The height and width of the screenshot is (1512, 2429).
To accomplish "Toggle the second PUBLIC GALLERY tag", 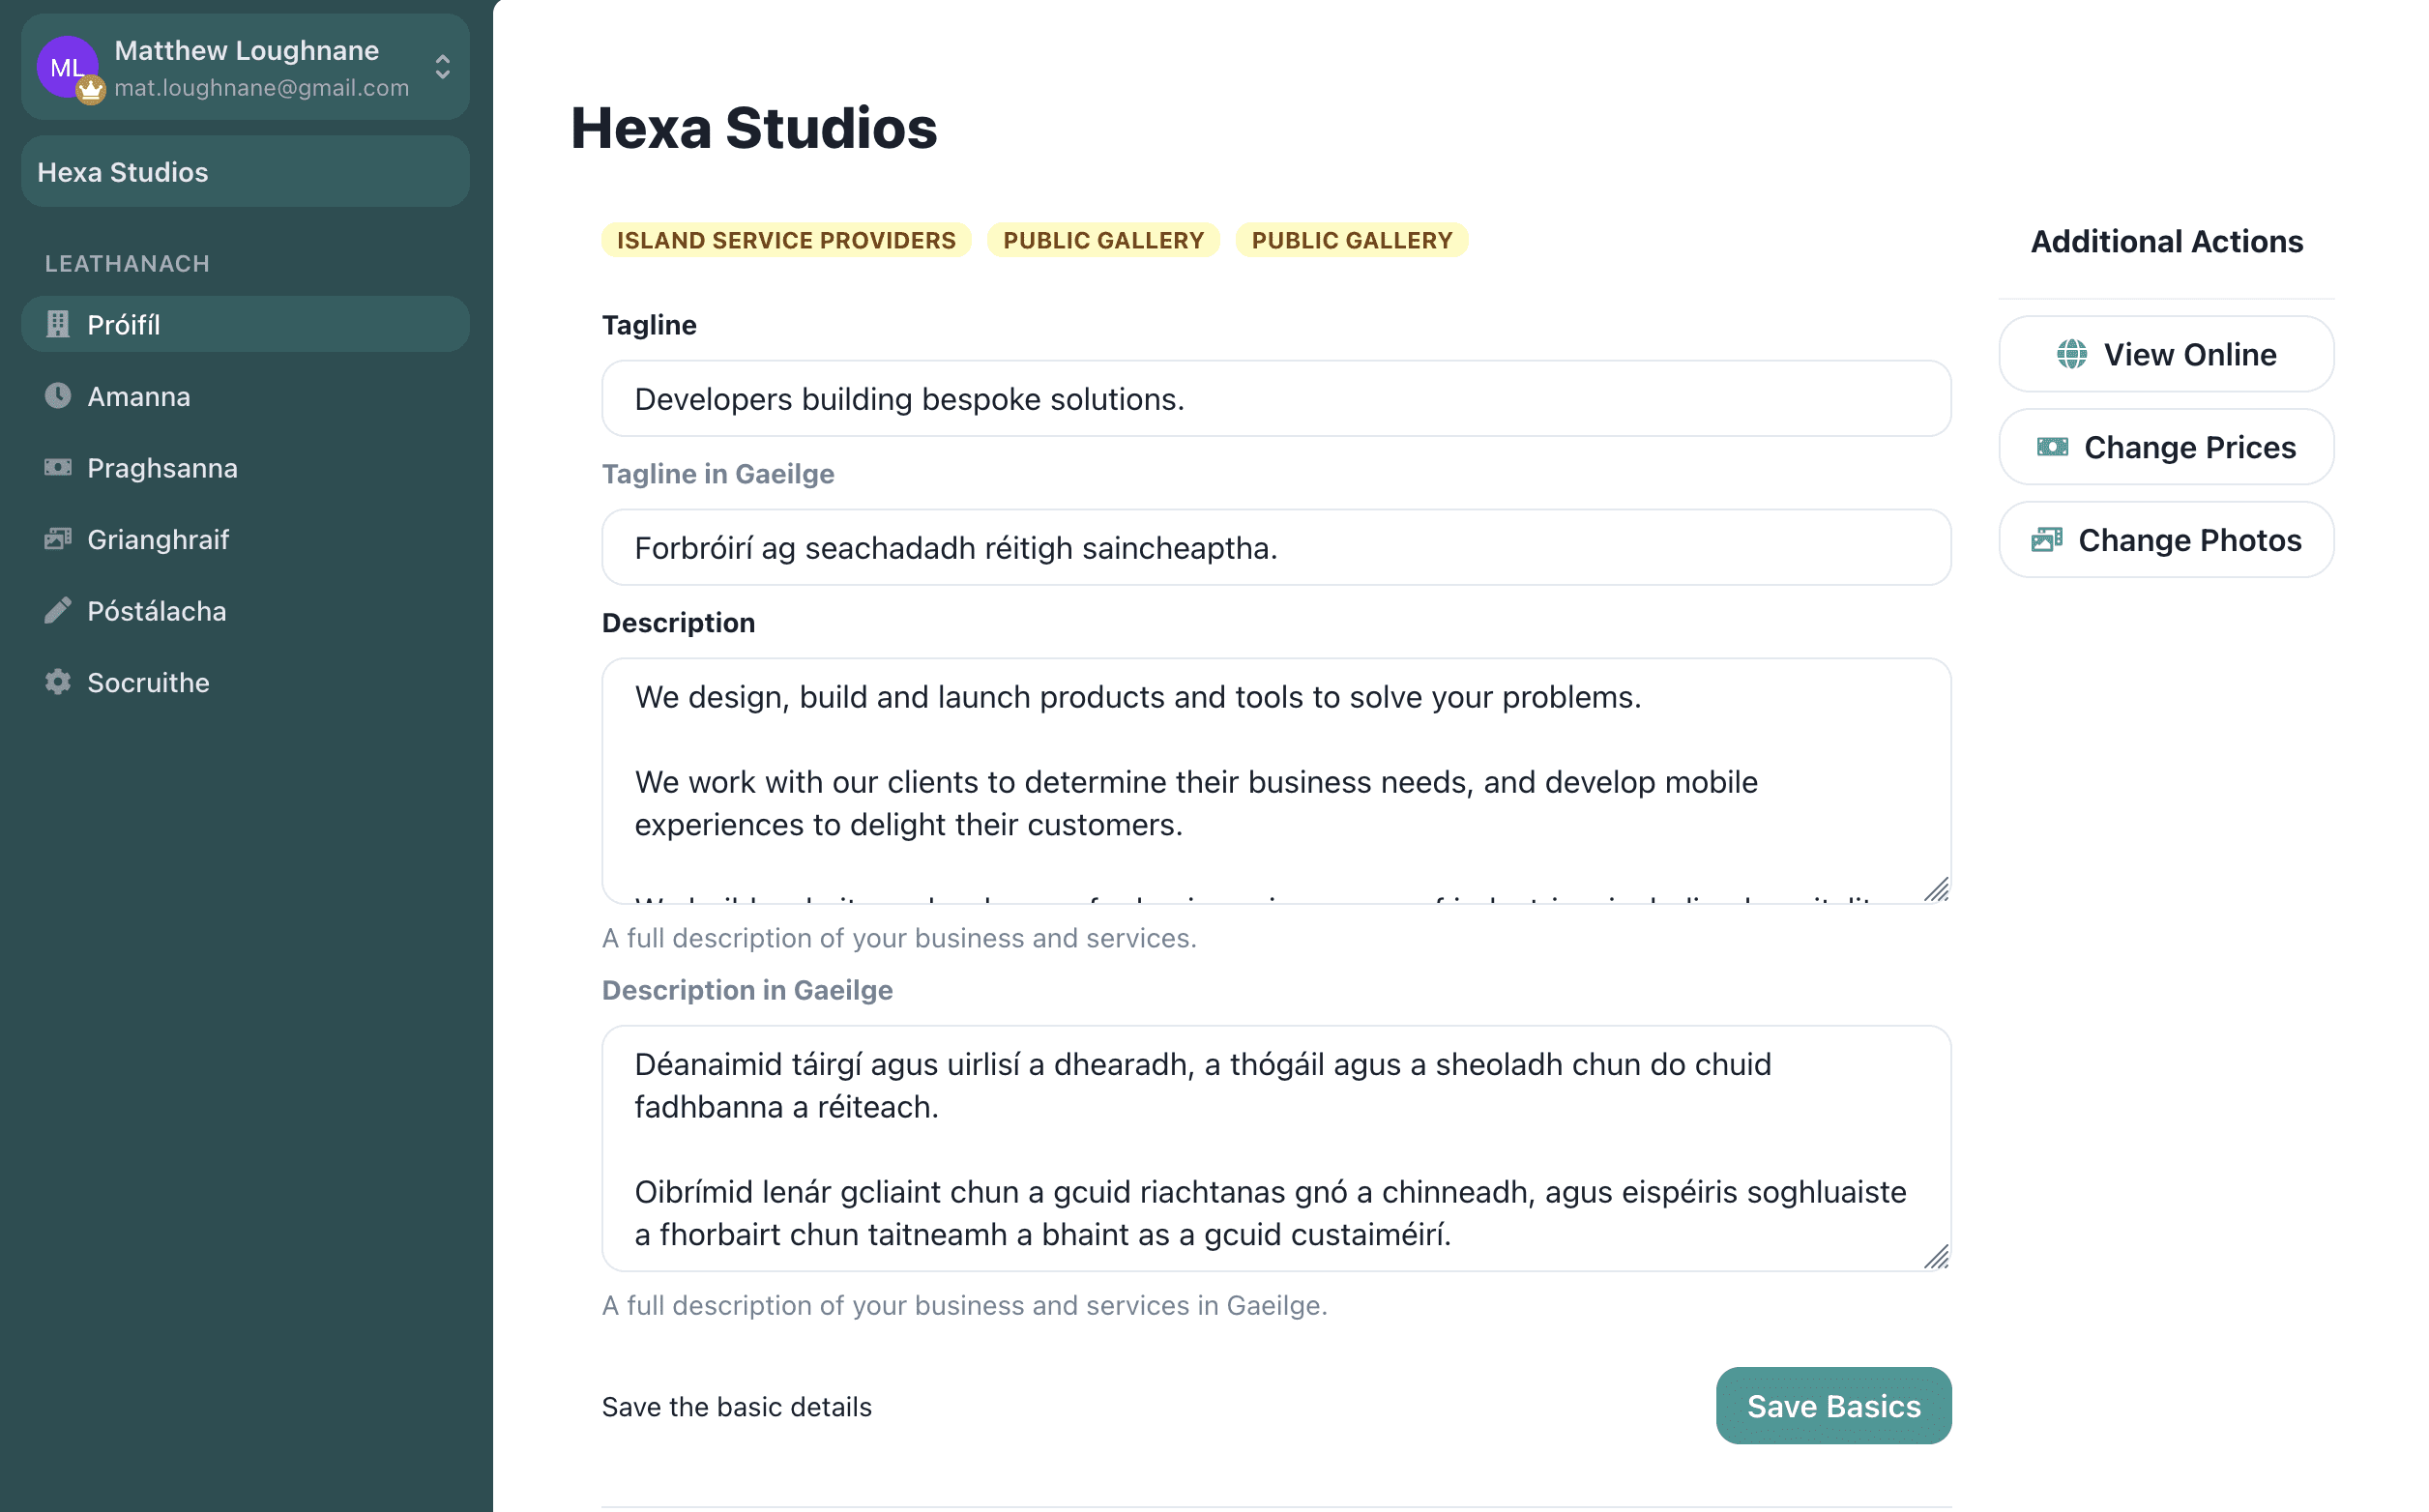I will [x=1352, y=239].
